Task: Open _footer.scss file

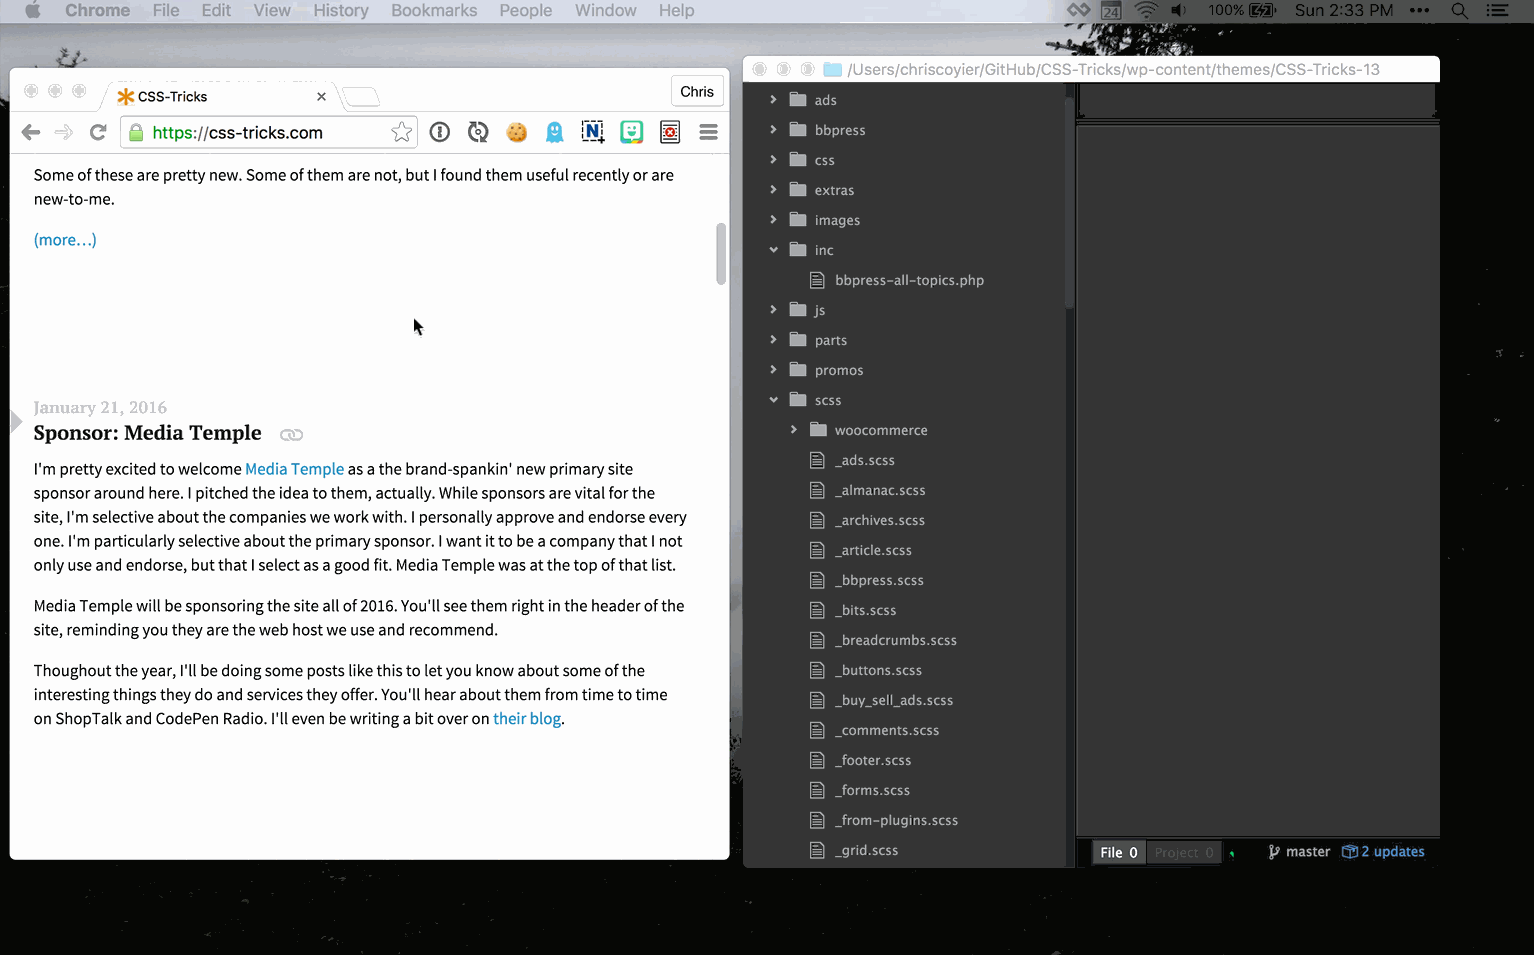Action: pyautogui.click(x=873, y=760)
